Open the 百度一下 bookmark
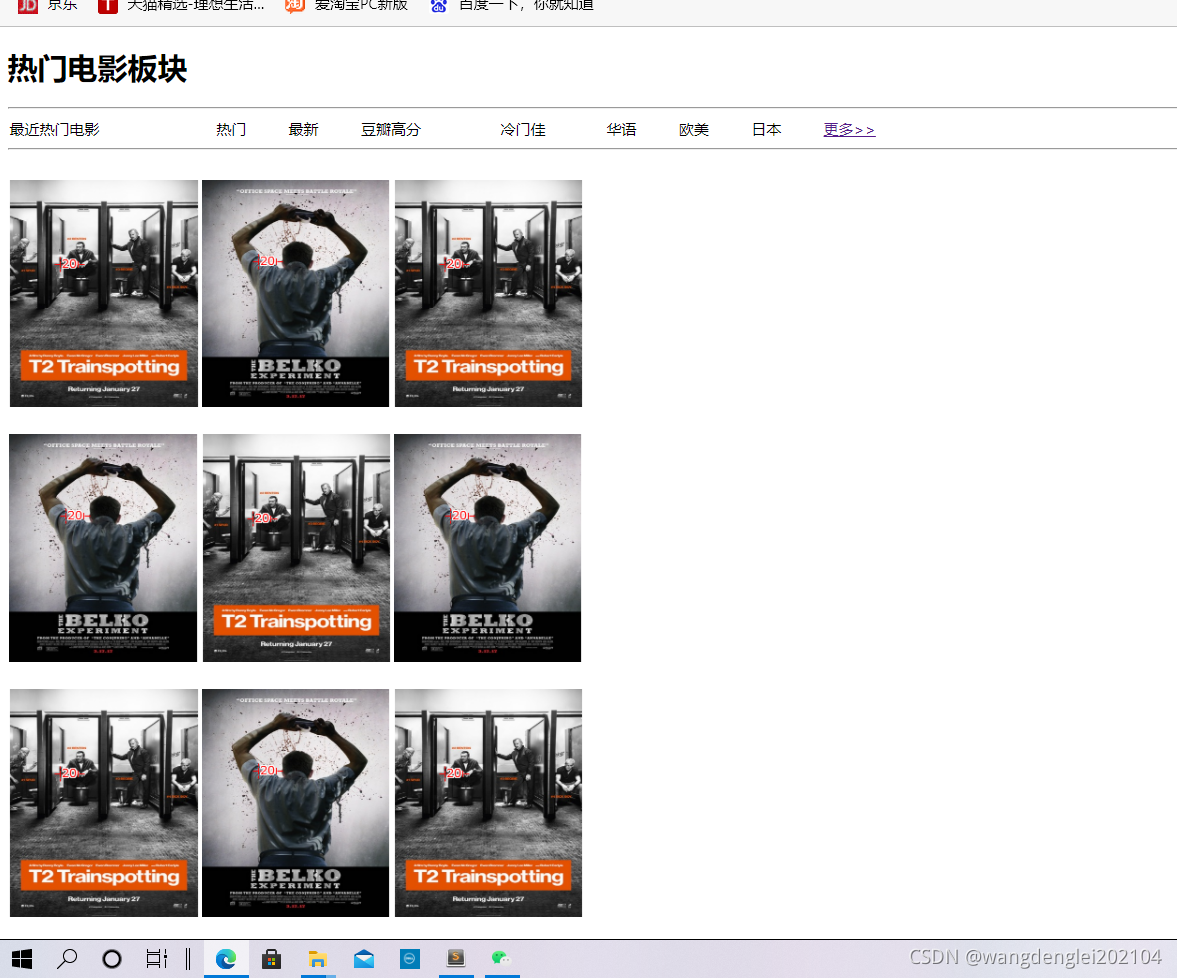This screenshot has width=1177, height=978. click(x=512, y=6)
